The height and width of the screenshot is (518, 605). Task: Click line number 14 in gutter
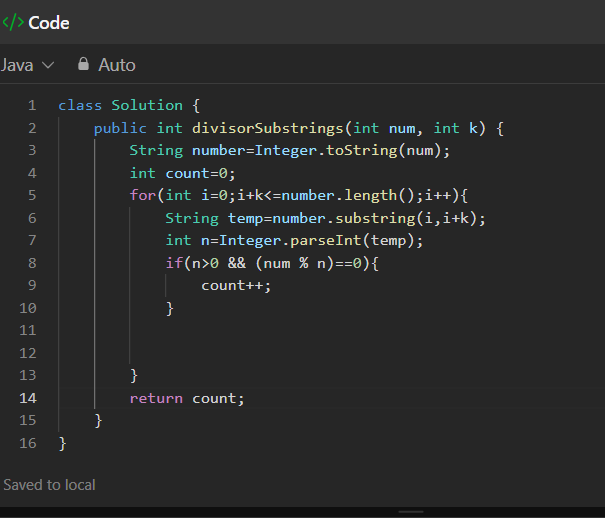click(28, 398)
